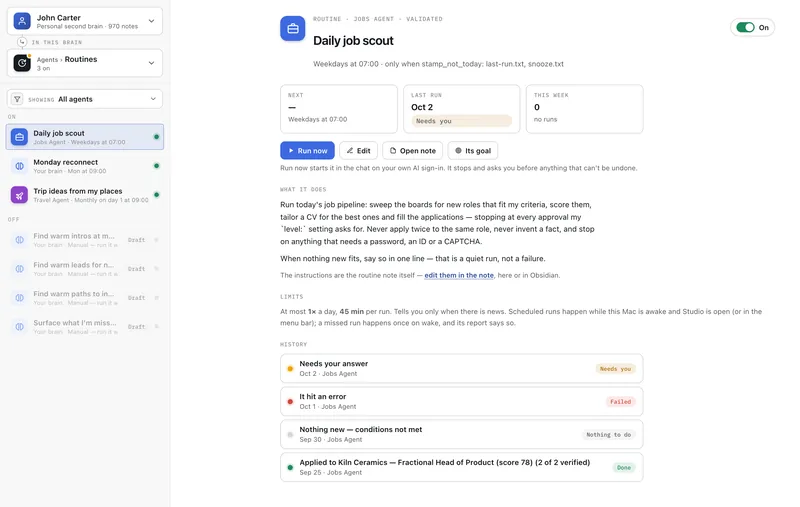Toggle the Surface what I'm missing status dot
The height and width of the screenshot is (507, 800).
click(x=157, y=326)
